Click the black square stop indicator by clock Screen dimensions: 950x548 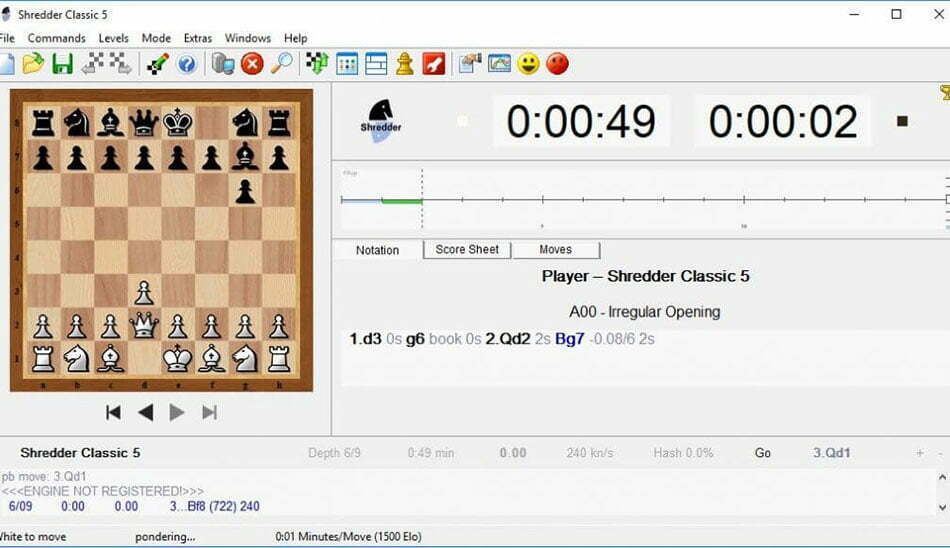tap(902, 121)
